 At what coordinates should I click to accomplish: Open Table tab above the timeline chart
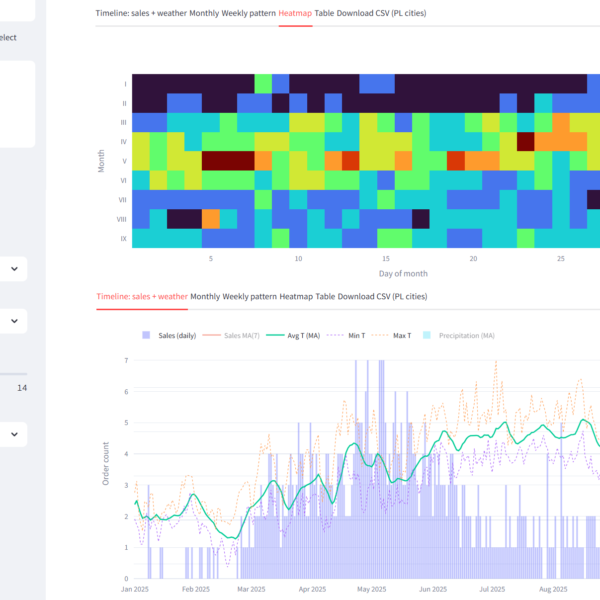point(325,296)
